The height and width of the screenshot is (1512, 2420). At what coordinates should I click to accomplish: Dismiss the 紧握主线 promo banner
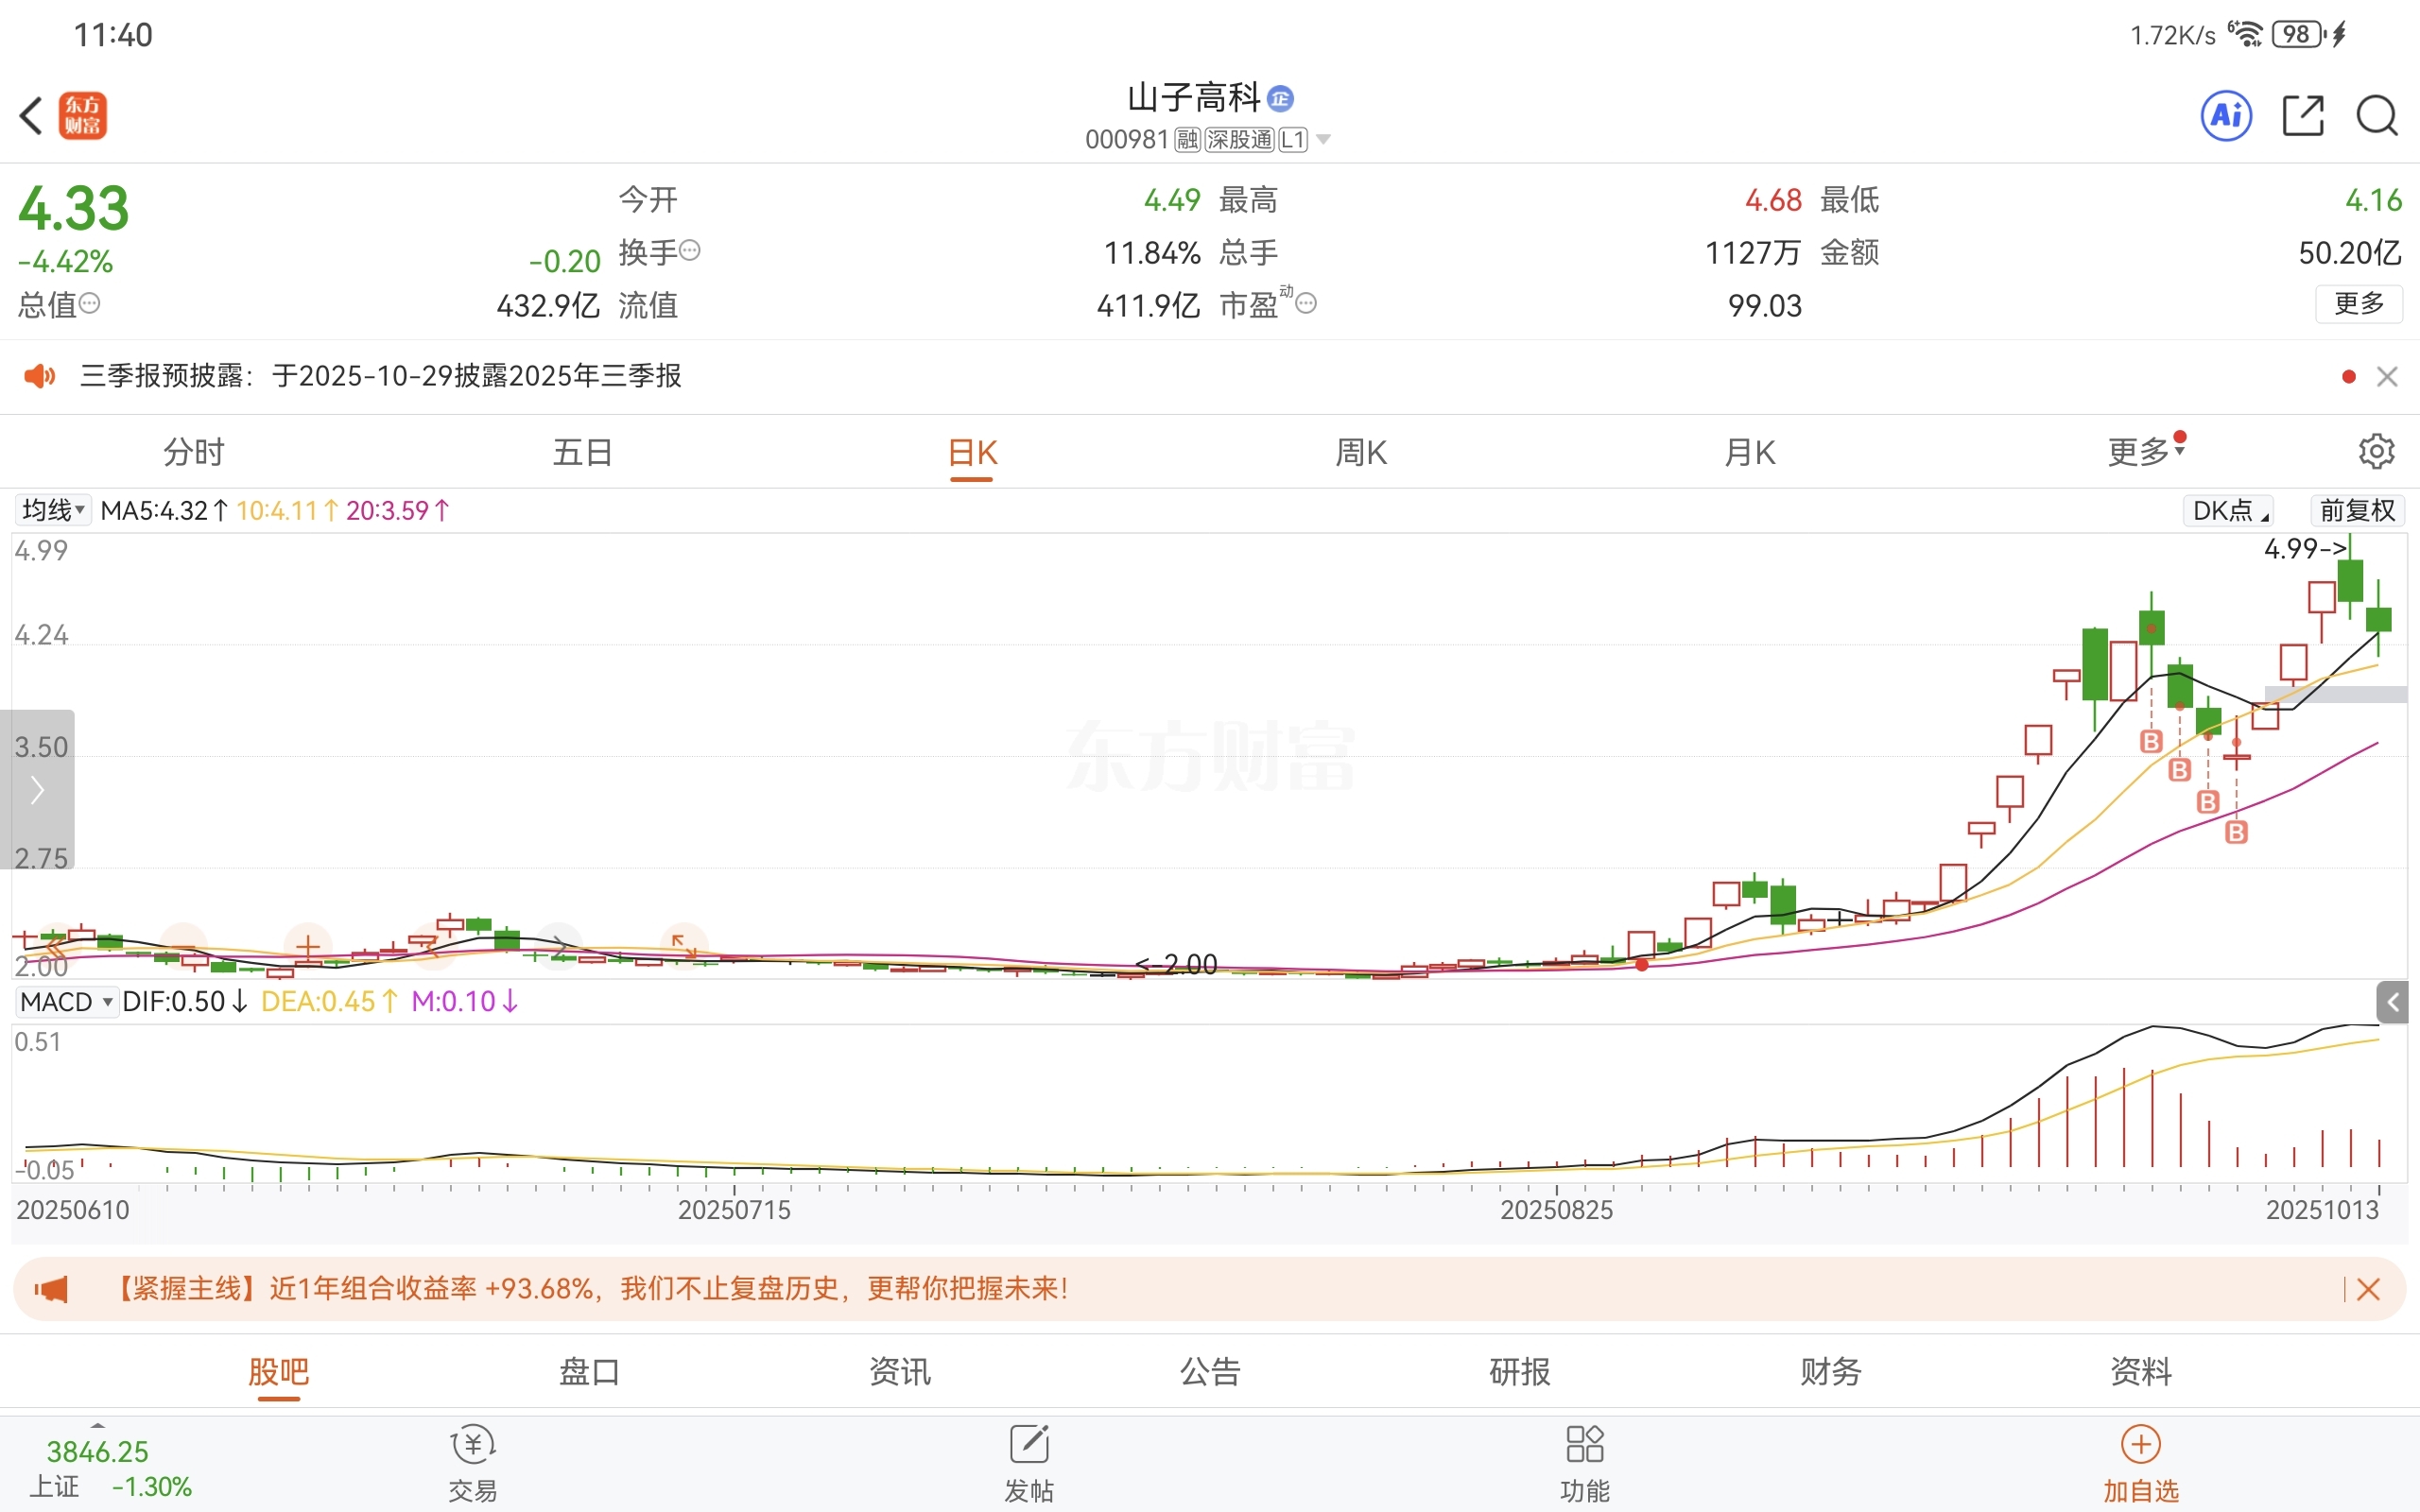[2367, 1289]
